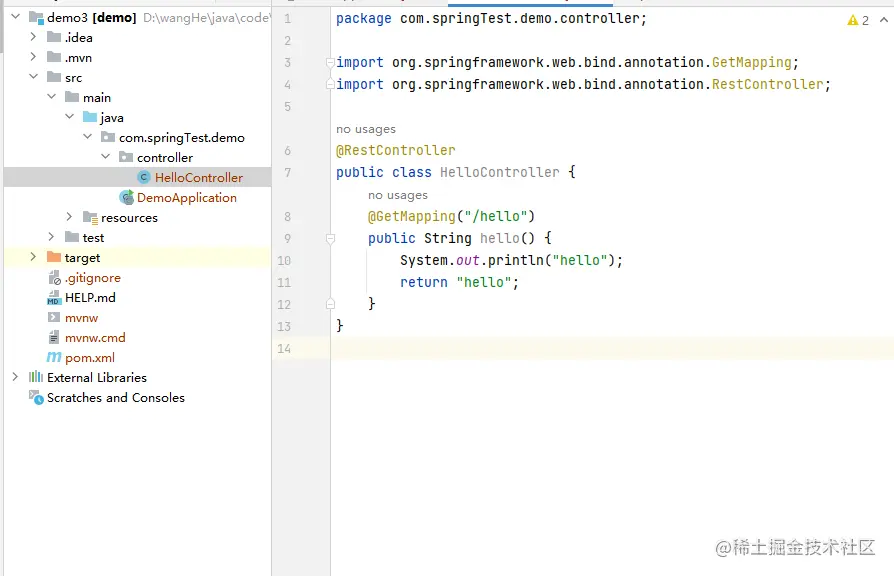Toggle the fold end marker at line 12
The width and height of the screenshot is (894, 576).
(x=330, y=304)
